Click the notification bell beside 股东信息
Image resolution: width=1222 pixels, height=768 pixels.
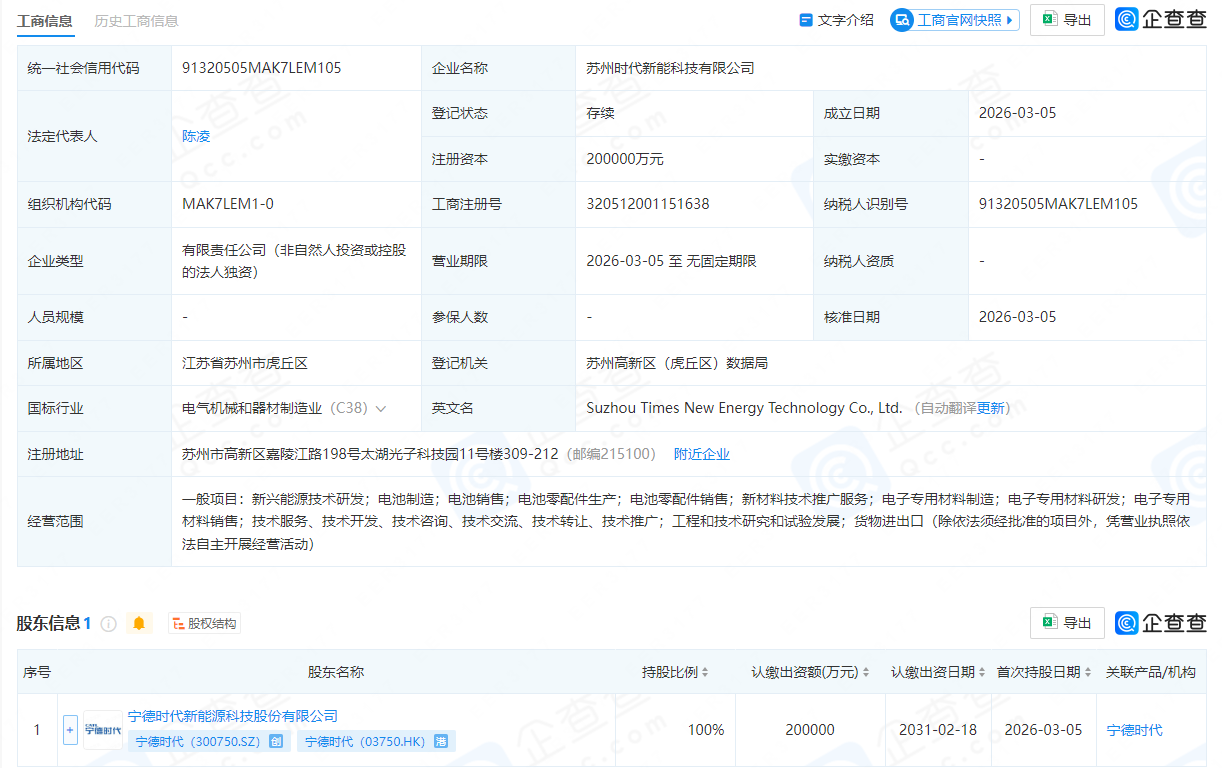[140, 622]
